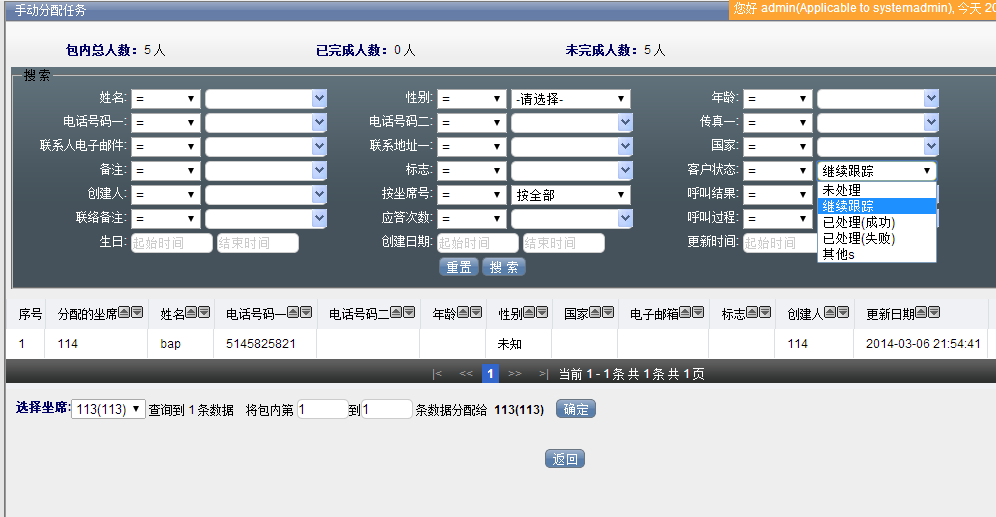Go to the next page arrow in pagination
The image size is (996, 517).
click(x=515, y=374)
